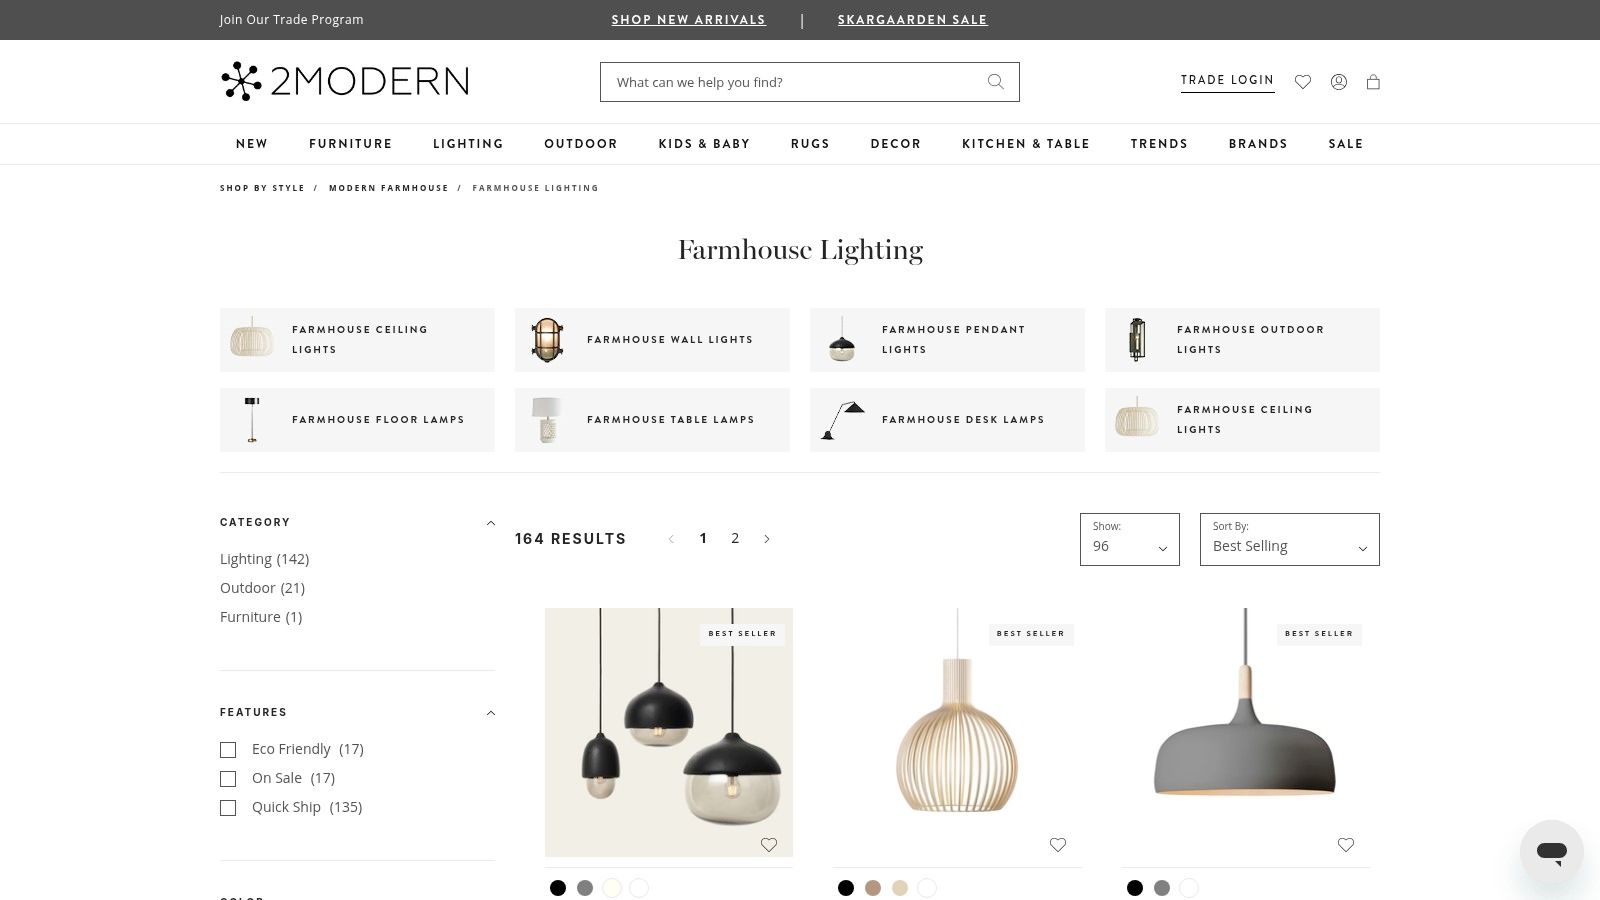The image size is (1600, 900).
Task: Click the 2Modern logo
Action: point(345,81)
